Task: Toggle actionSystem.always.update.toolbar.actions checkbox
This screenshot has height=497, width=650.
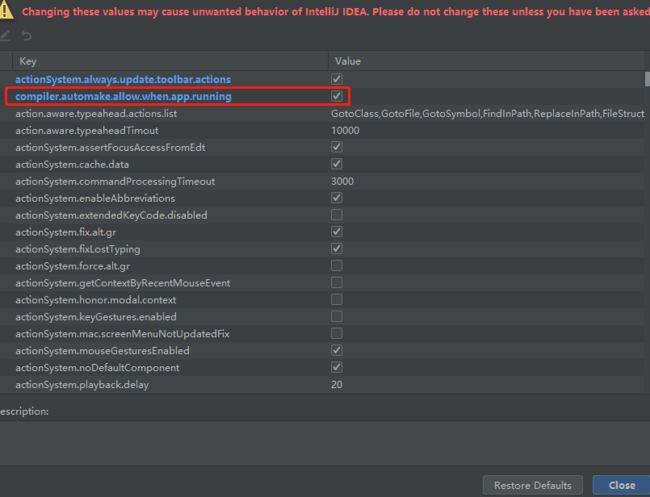Action: point(337,79)
